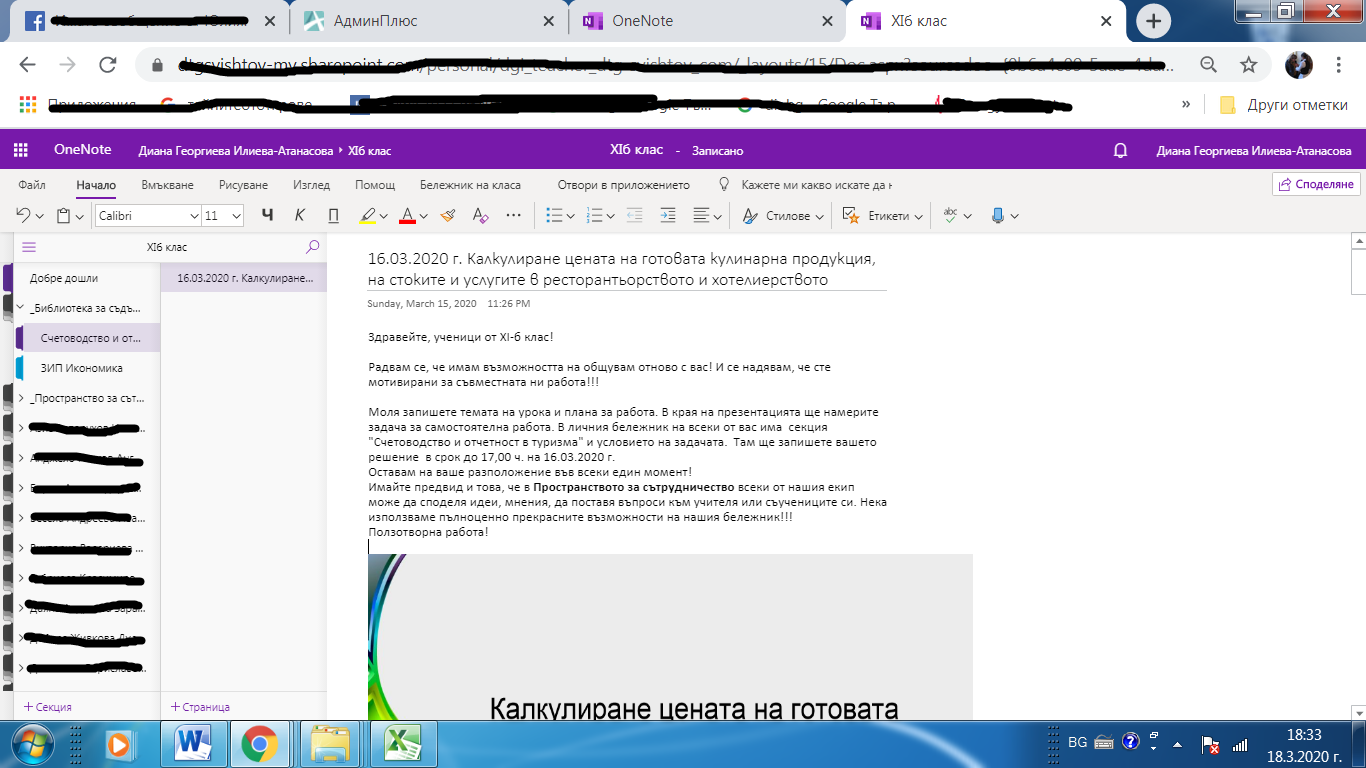Screen dimensions: 1366x768
Task: Collapse the _Библиотека за съдържание section group
Action: 21,308
